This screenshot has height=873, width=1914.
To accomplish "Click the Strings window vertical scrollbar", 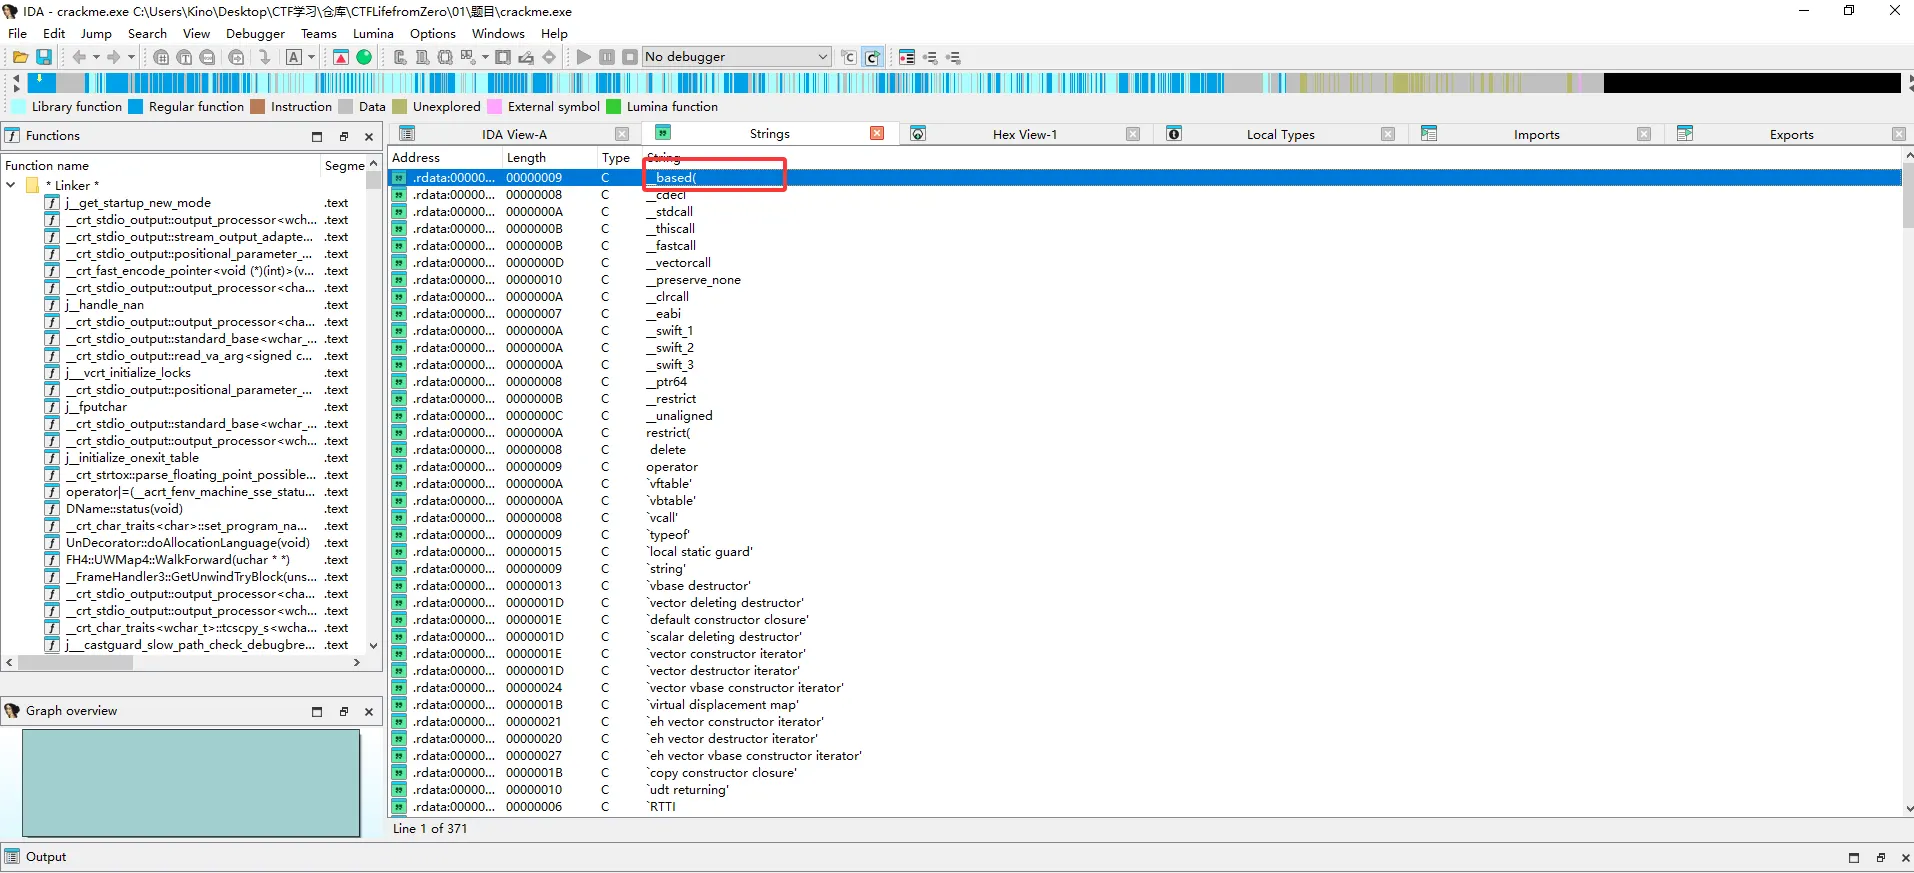I will [x=1908, y=483].
